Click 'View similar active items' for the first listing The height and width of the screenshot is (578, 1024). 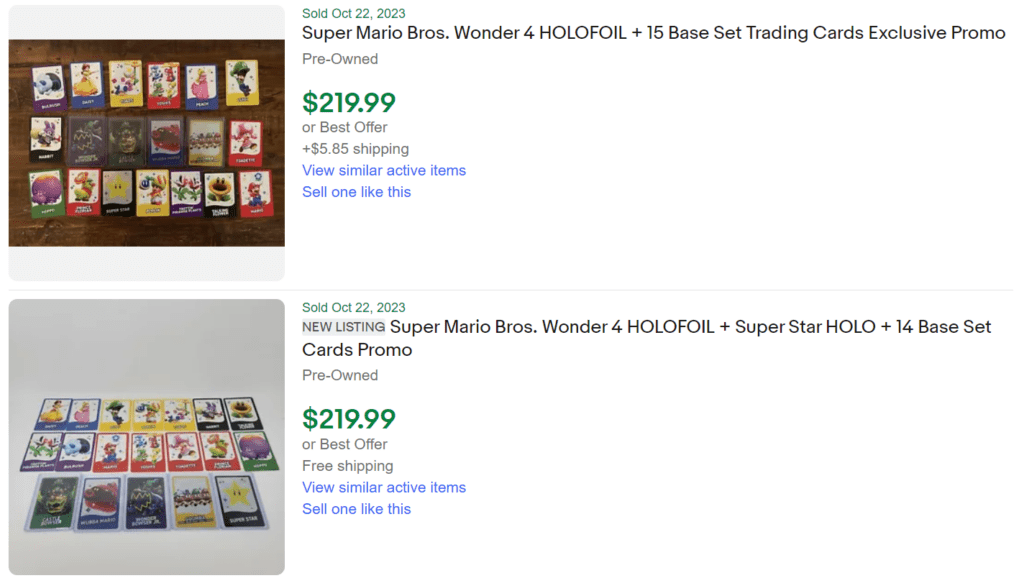click(384, 170)
